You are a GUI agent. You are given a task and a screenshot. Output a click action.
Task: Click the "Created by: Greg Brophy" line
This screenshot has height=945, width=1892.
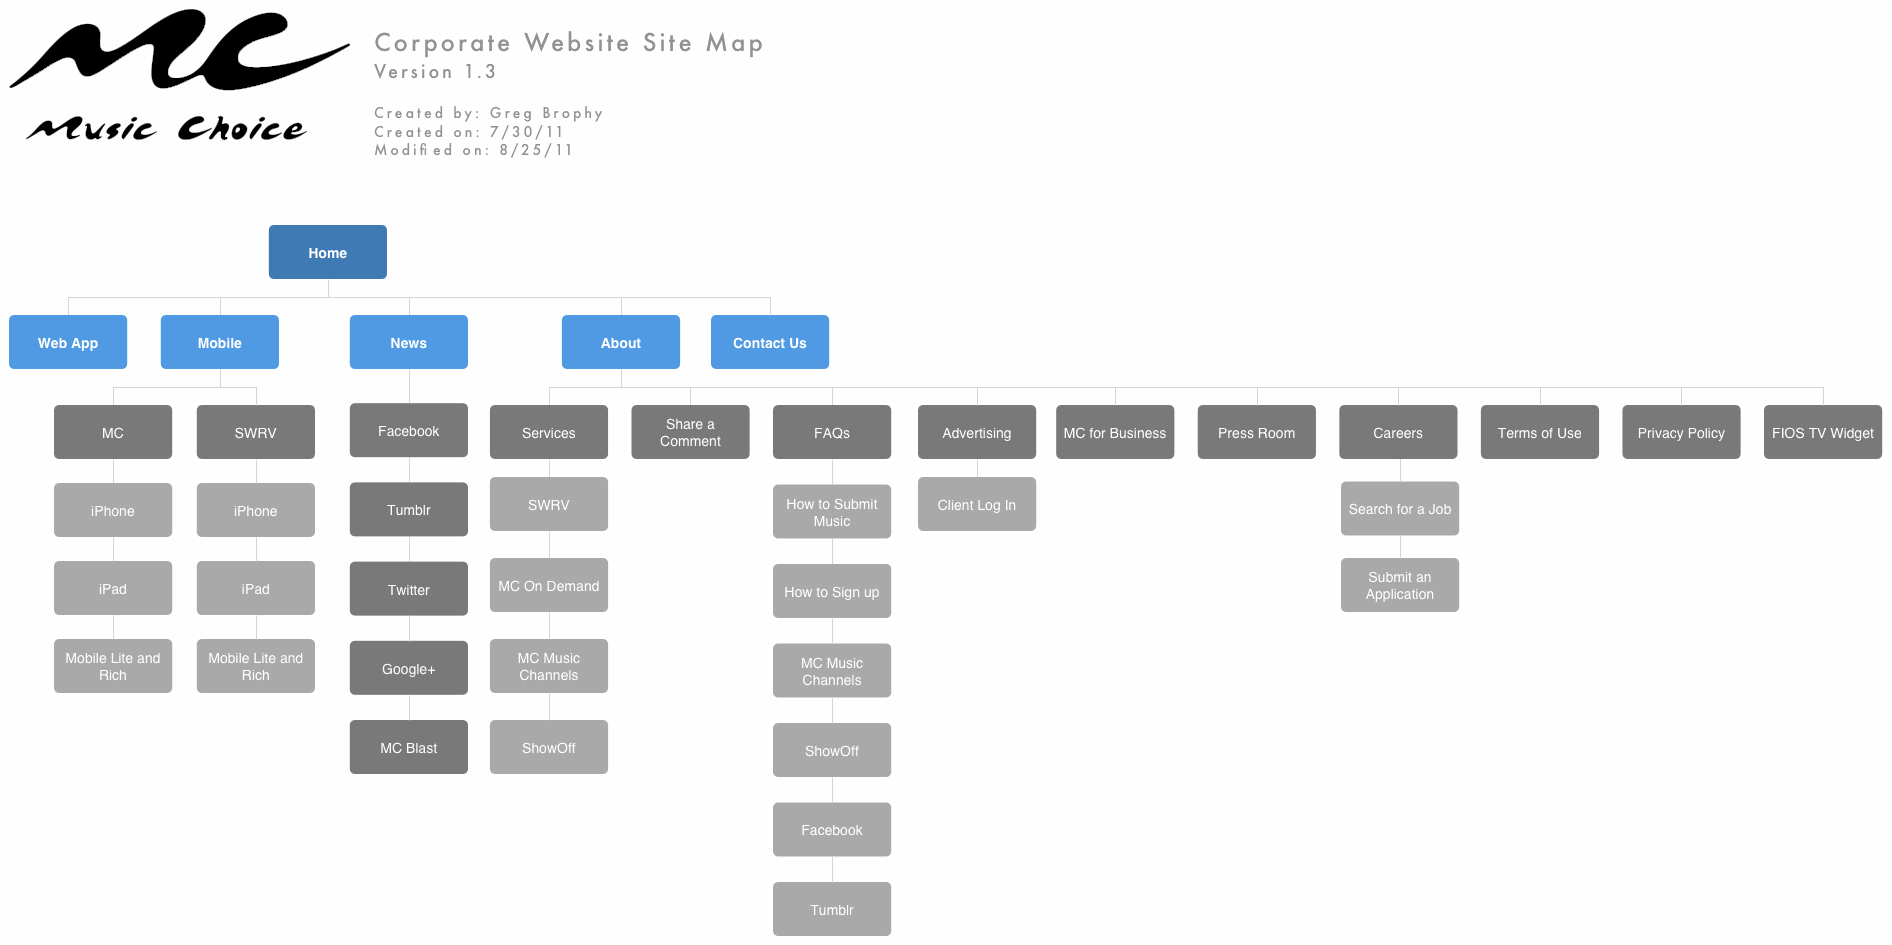489,113
